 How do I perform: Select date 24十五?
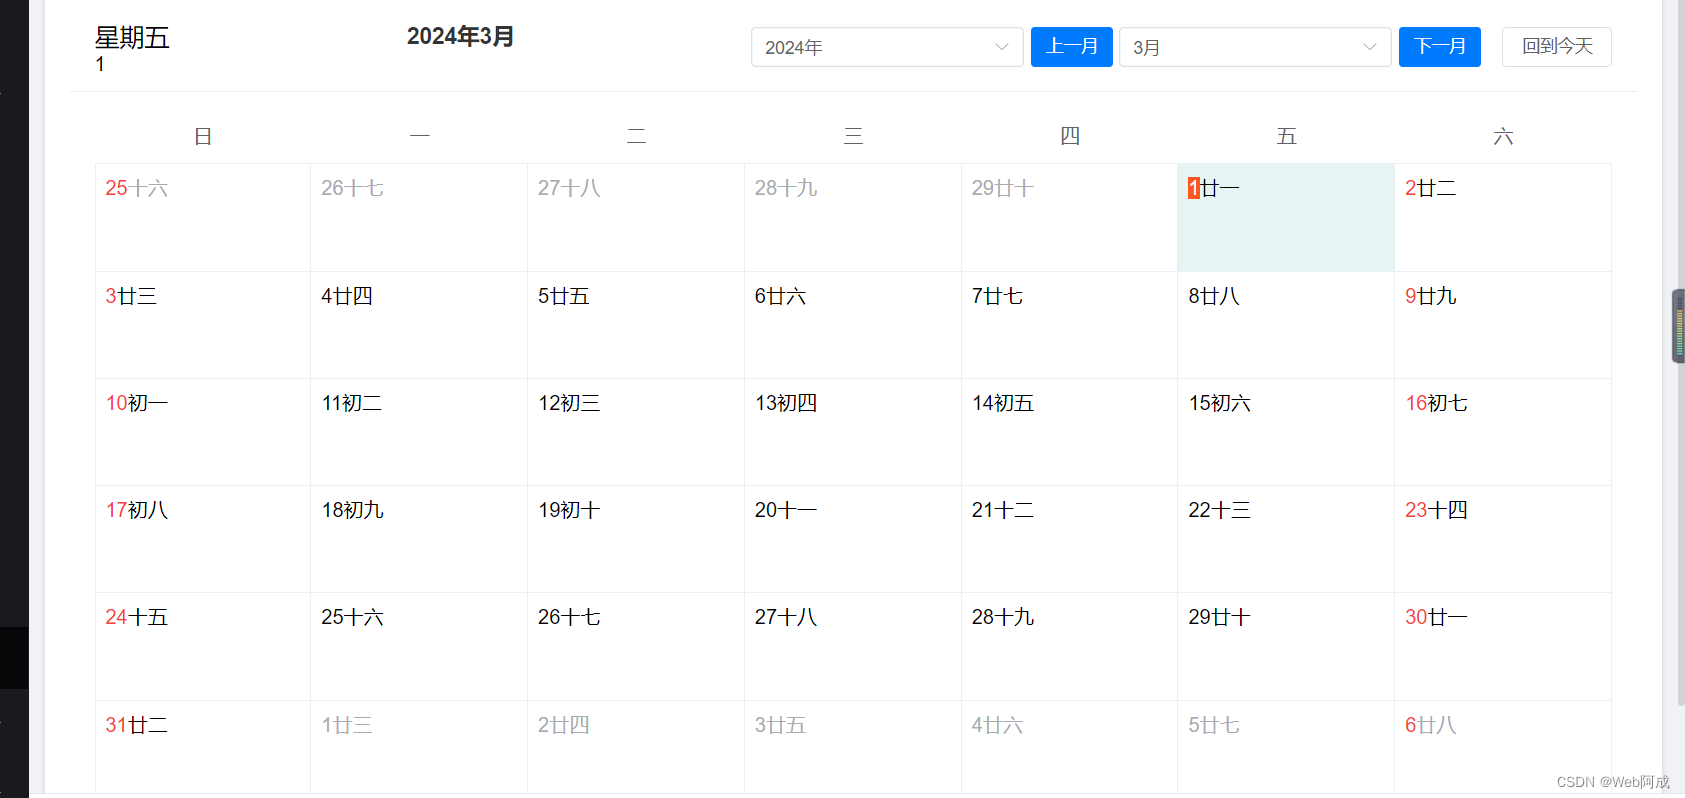(x=203, y=646)
